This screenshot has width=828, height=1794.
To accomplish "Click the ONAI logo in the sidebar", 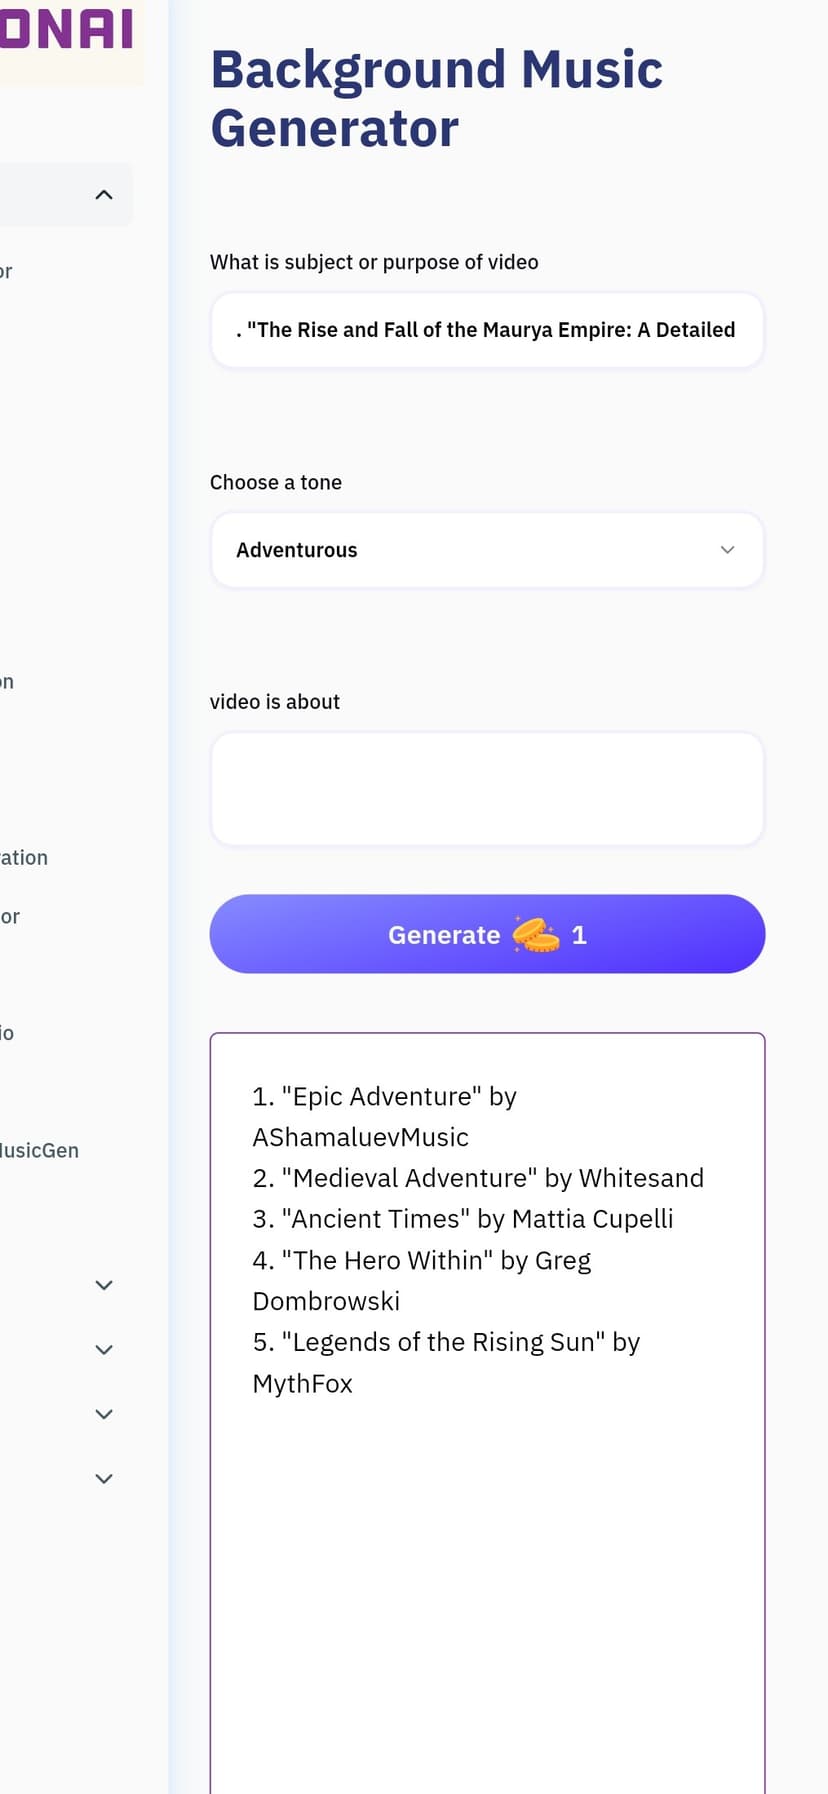I will (66, 28).
